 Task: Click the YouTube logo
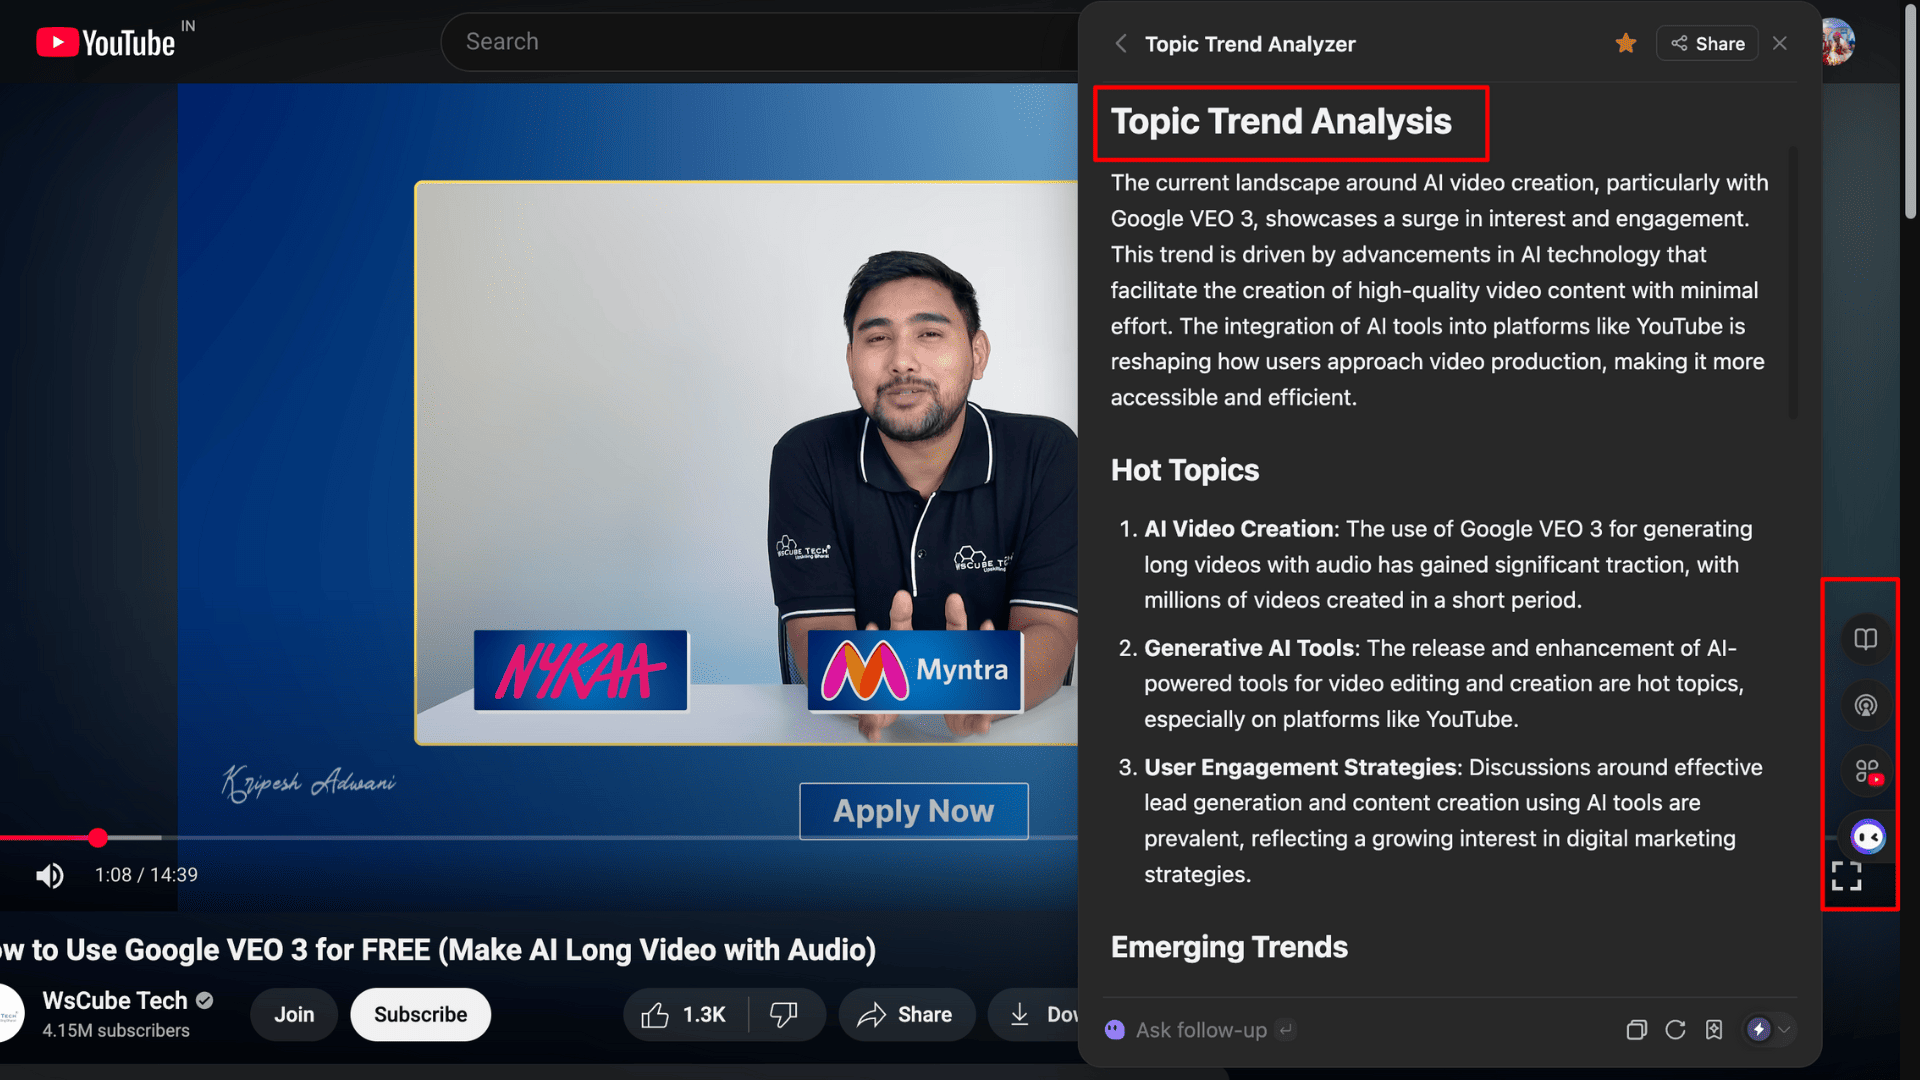click(105, 42)
